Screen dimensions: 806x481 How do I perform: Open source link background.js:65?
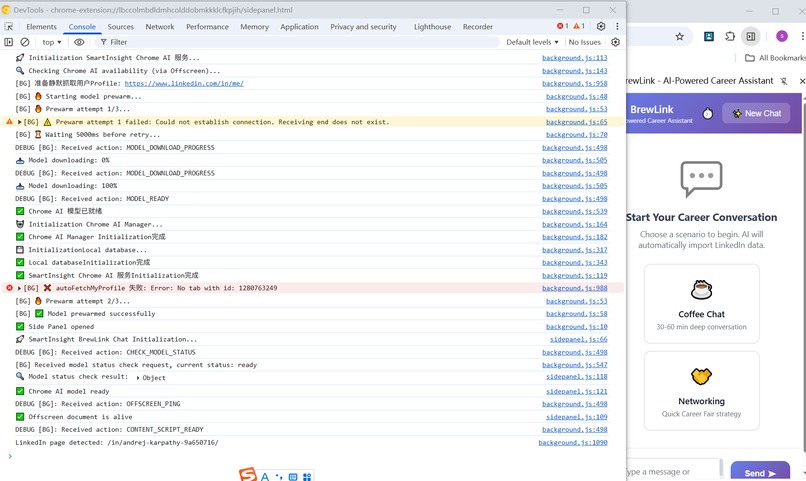[x=576, y=122]
